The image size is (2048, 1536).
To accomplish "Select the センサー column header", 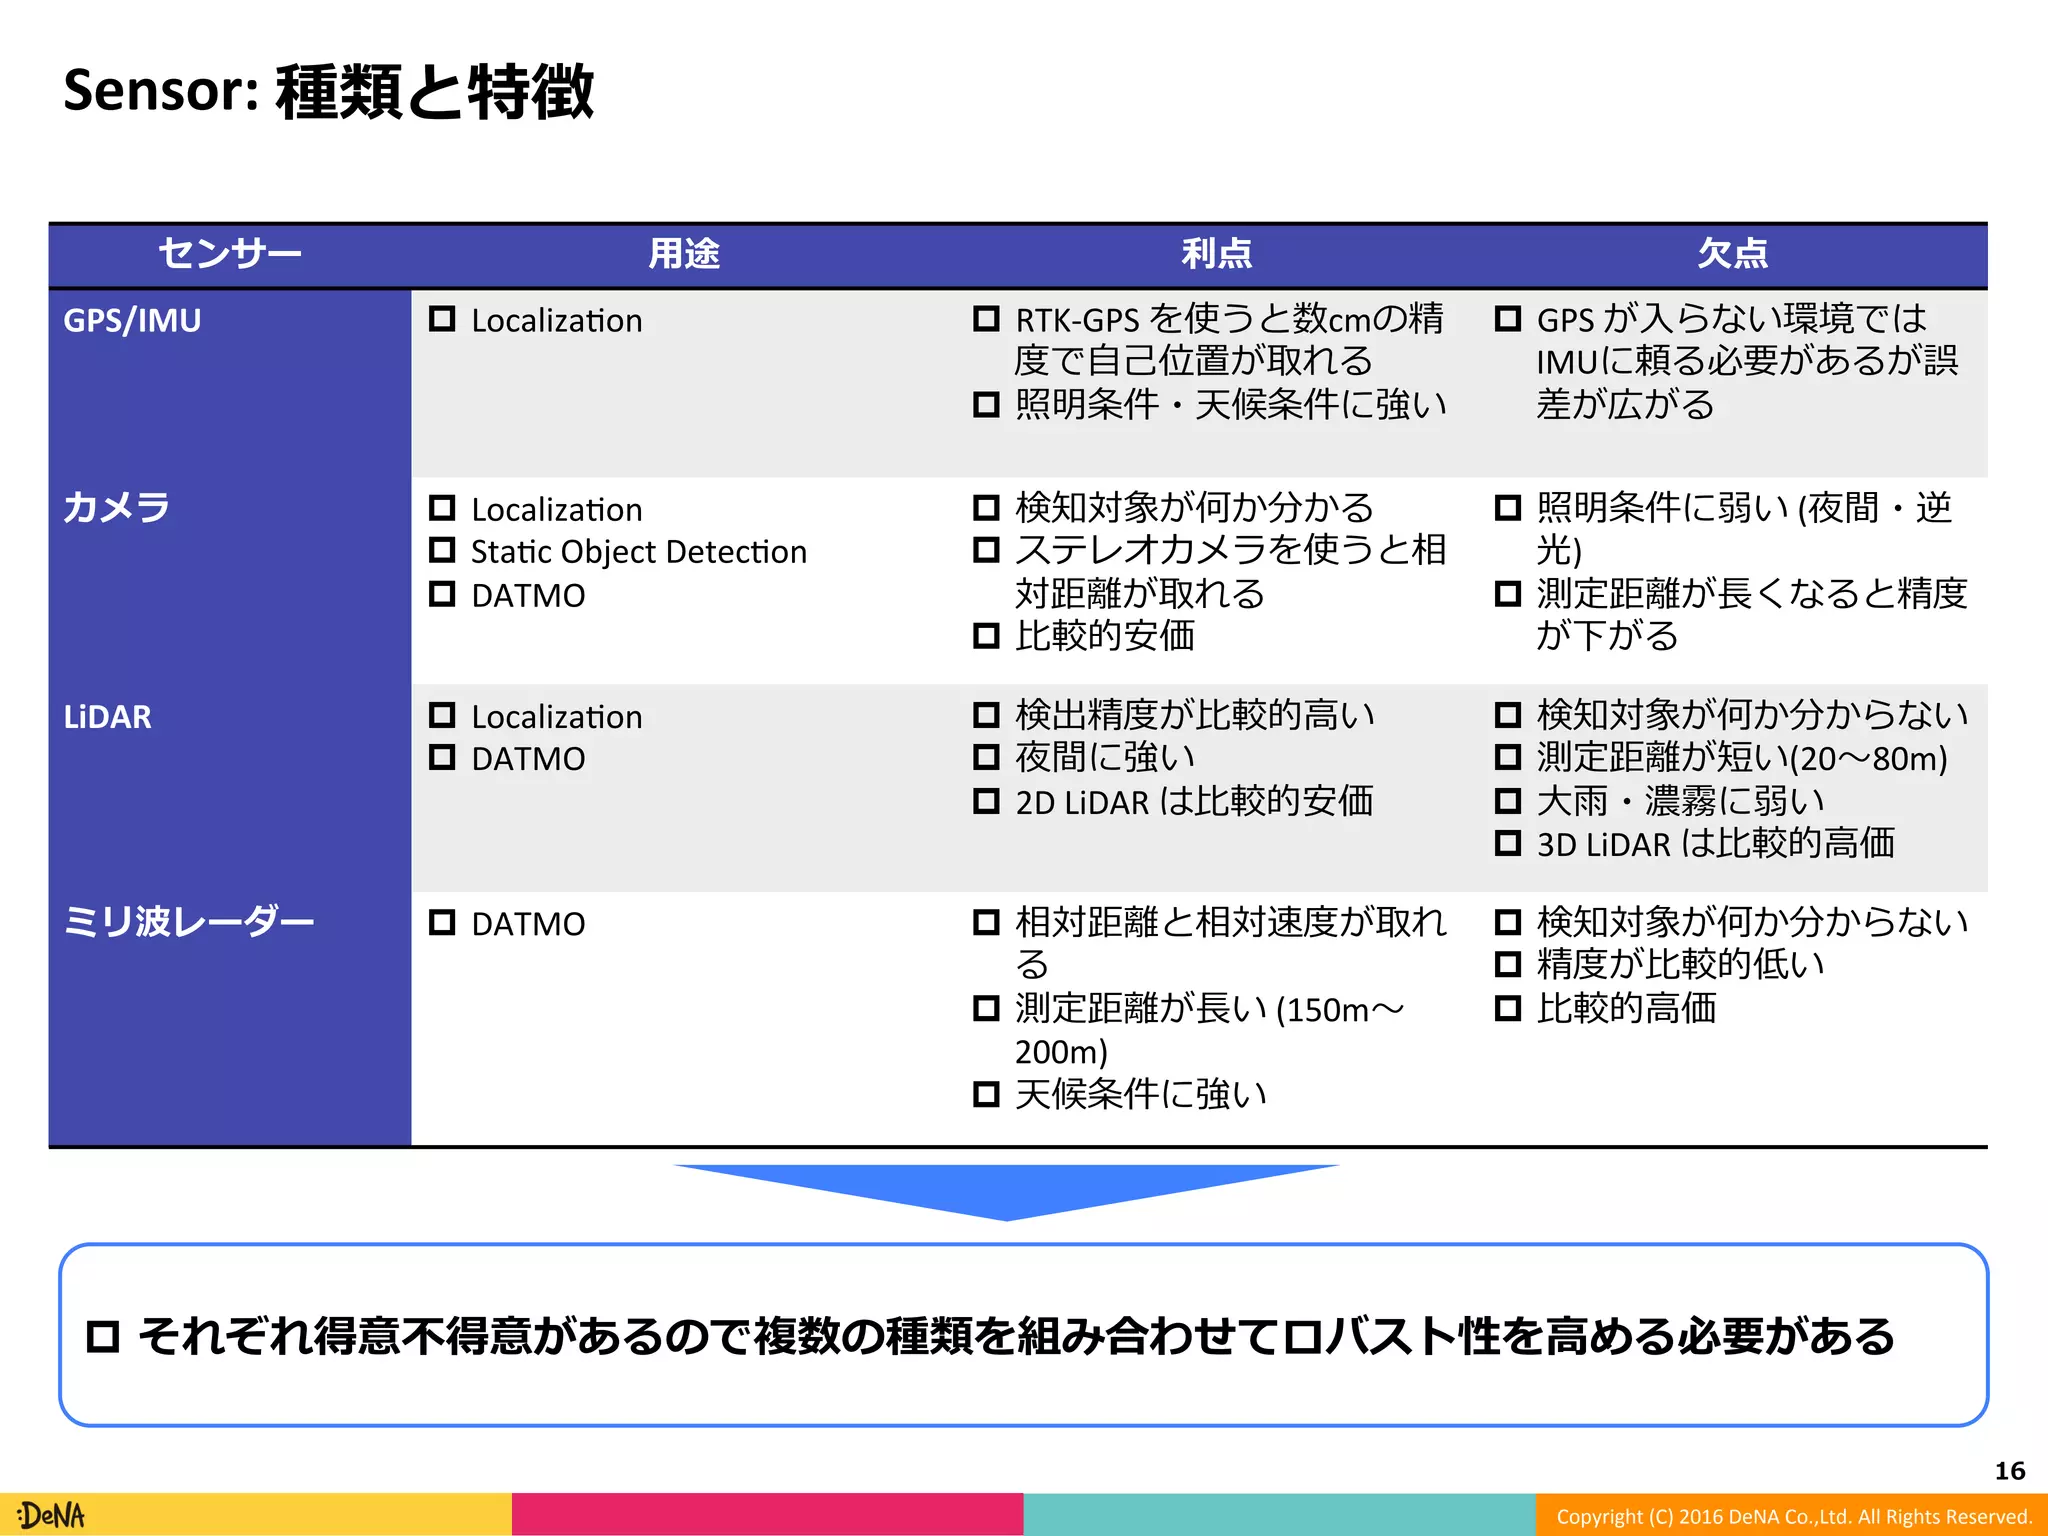I will (230, 254).
